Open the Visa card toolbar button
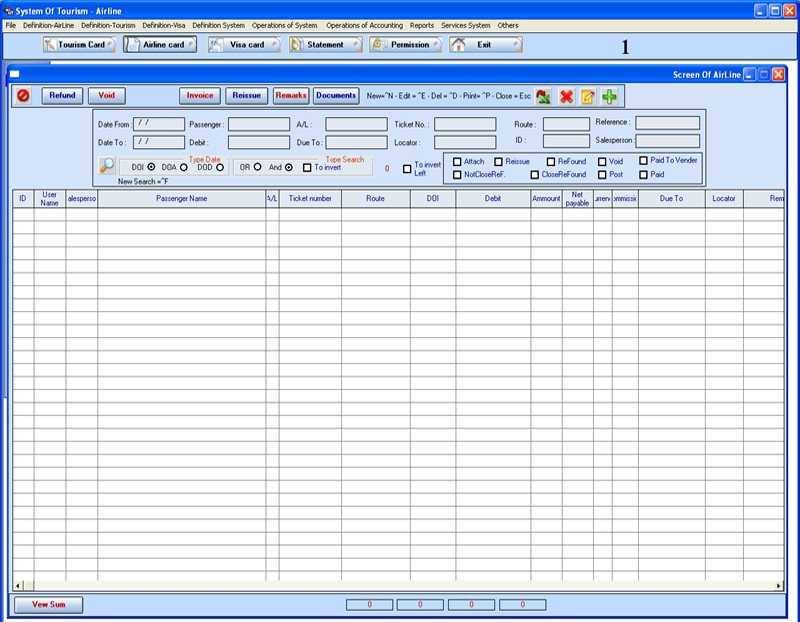Screen dimensions: 800x622 coord(244,45)
